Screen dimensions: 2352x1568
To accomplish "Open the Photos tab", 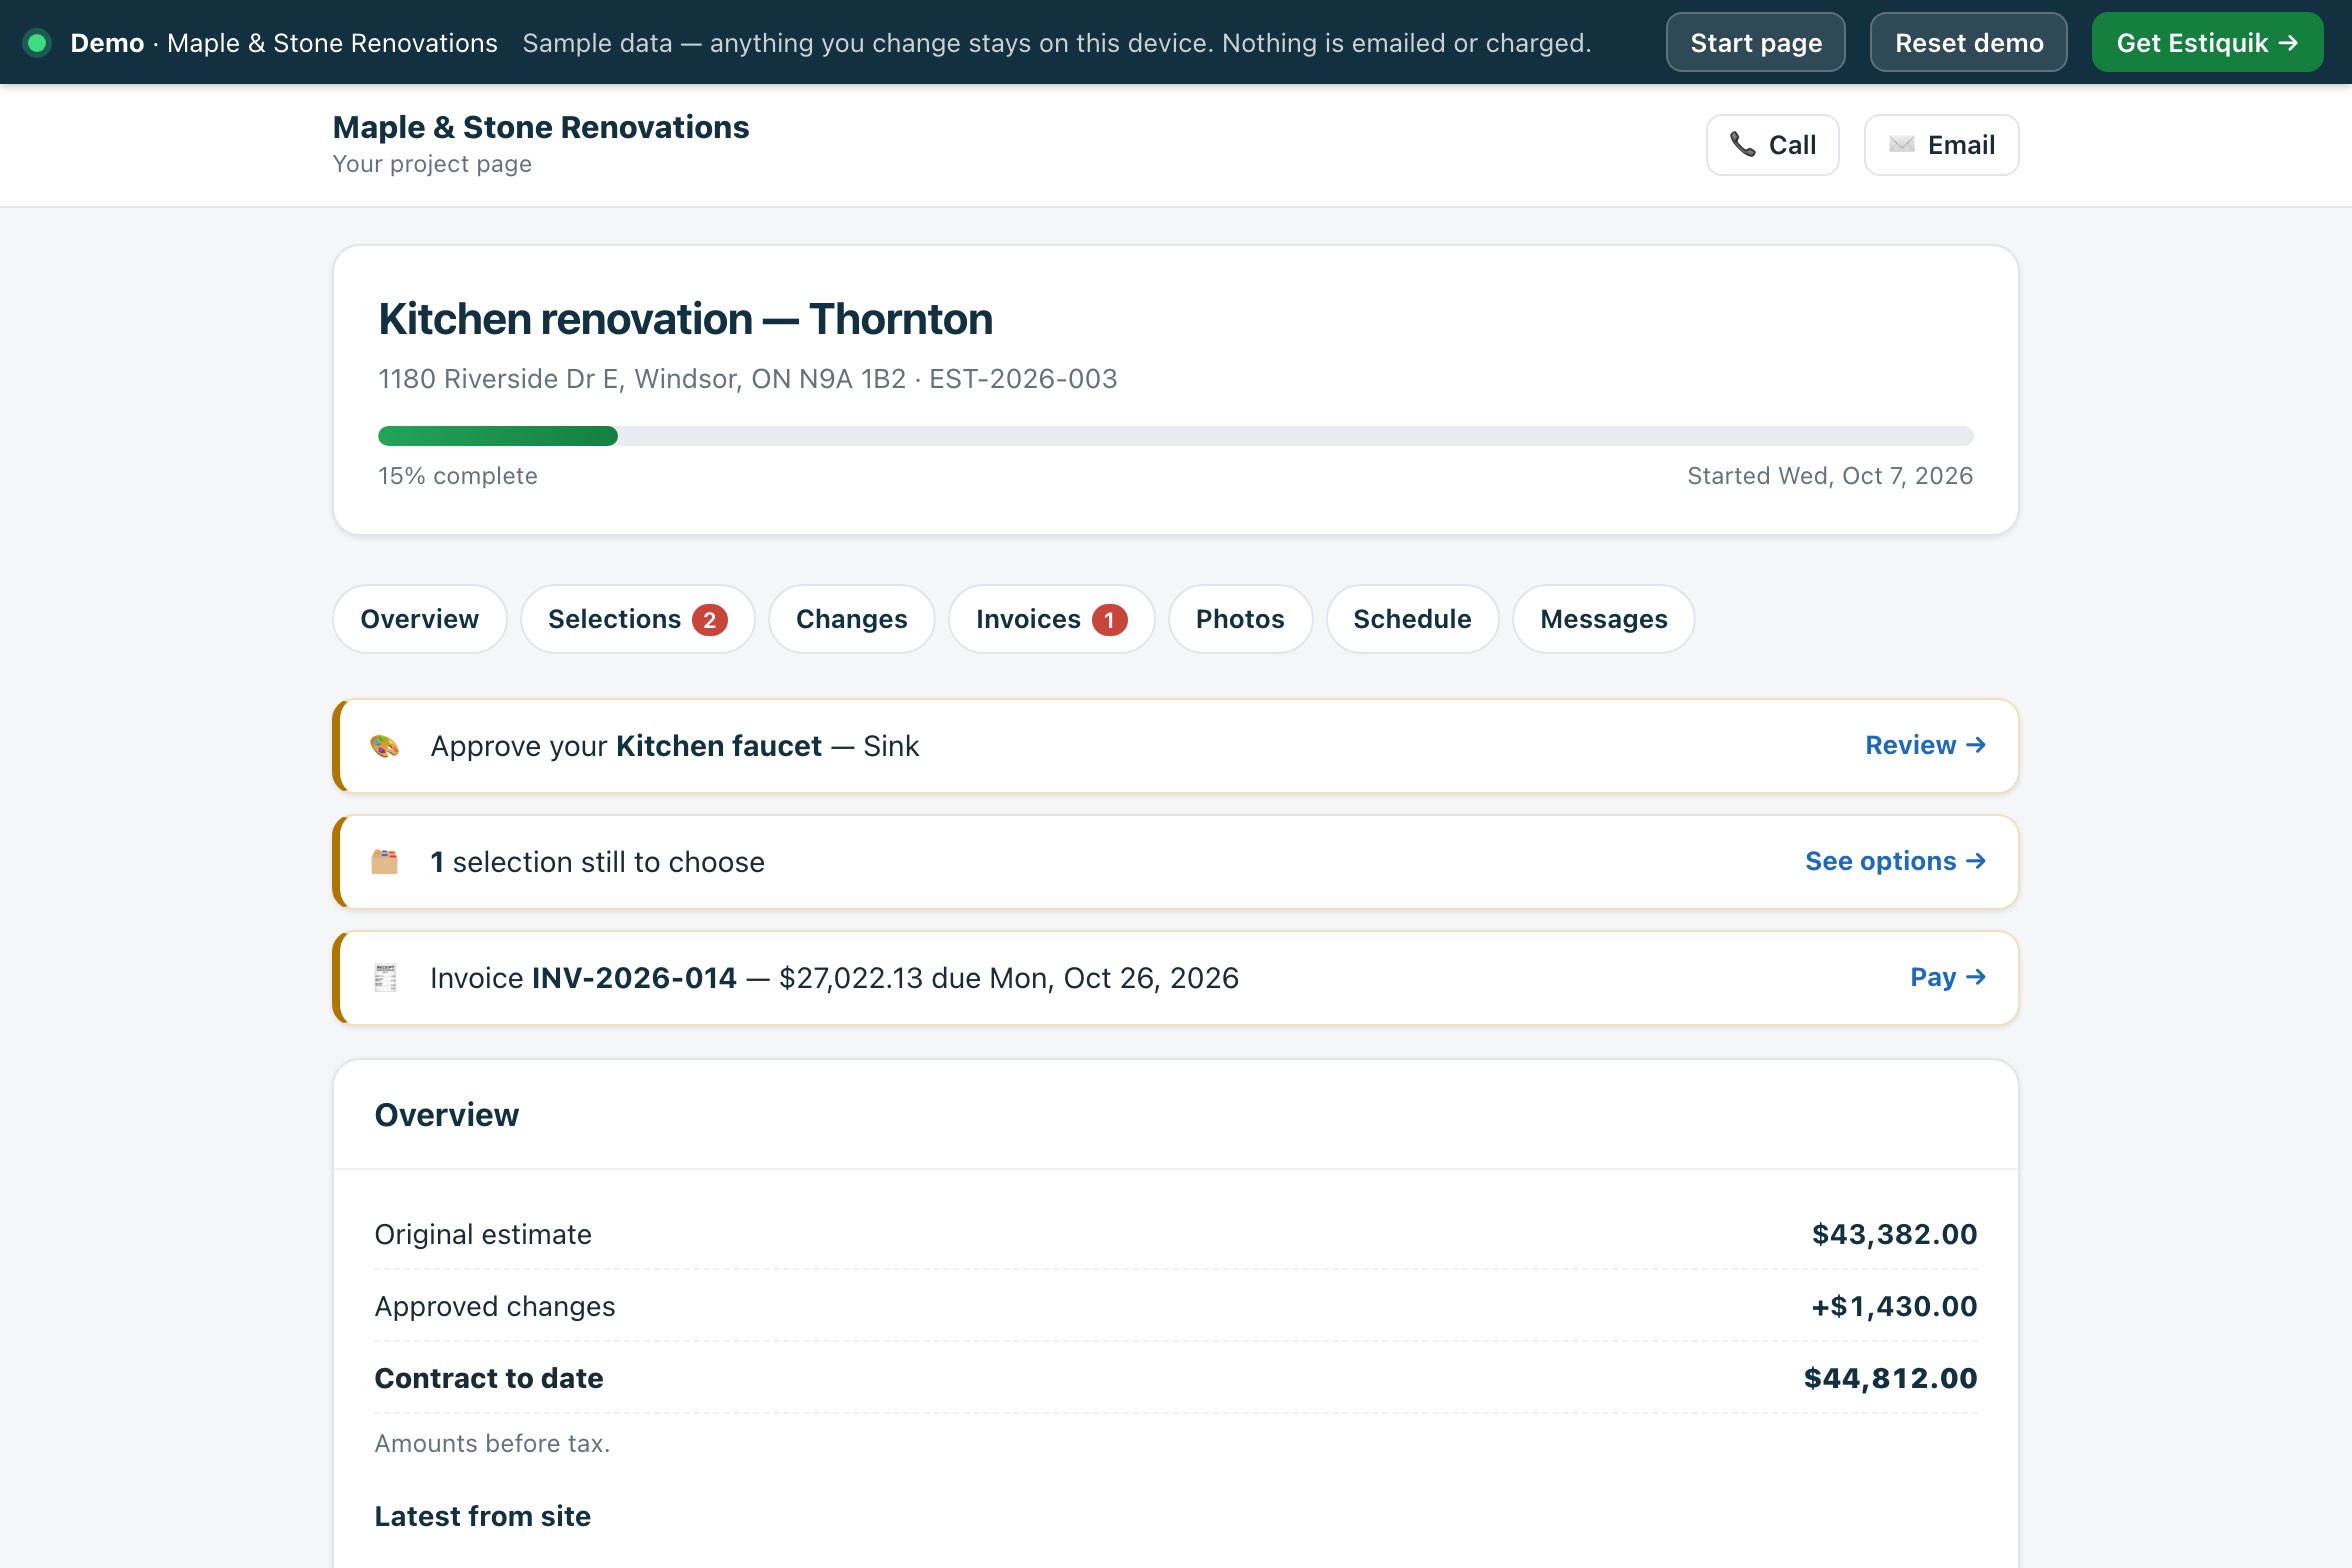I will pyautogui.click(x=1240, y=619).
